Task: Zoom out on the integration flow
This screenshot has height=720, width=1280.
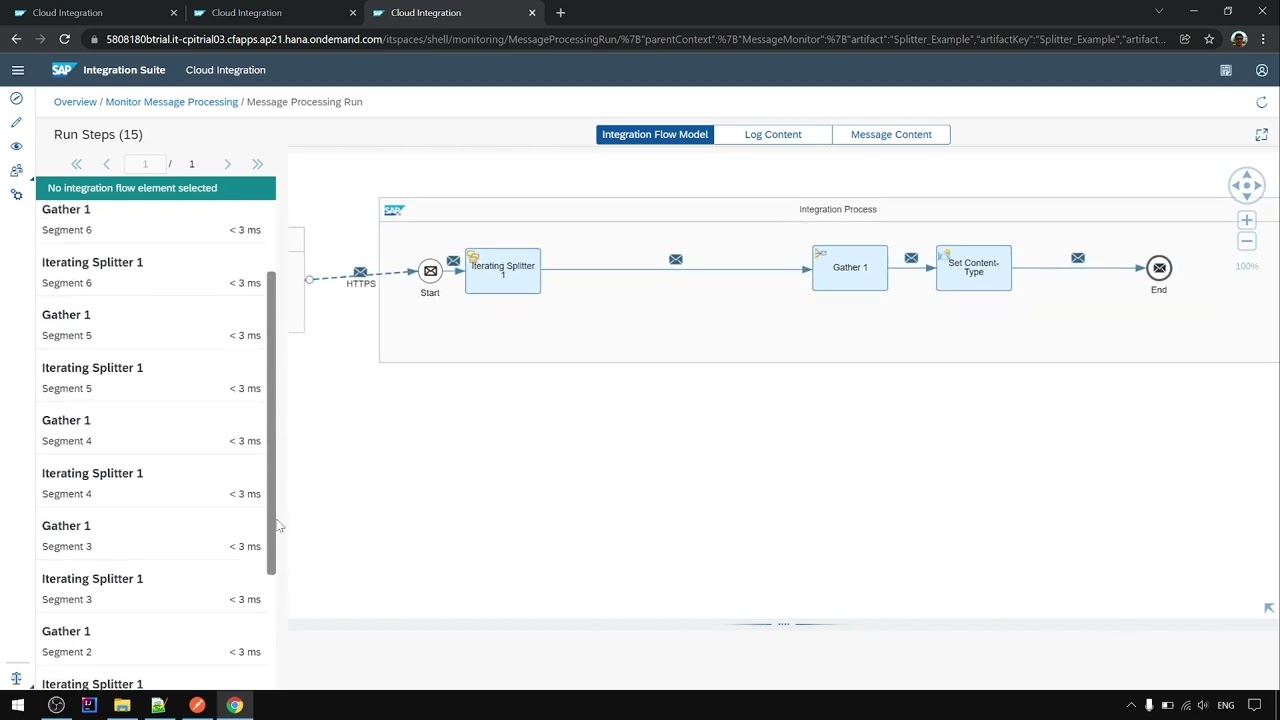Action: [x=1247, y=242]
